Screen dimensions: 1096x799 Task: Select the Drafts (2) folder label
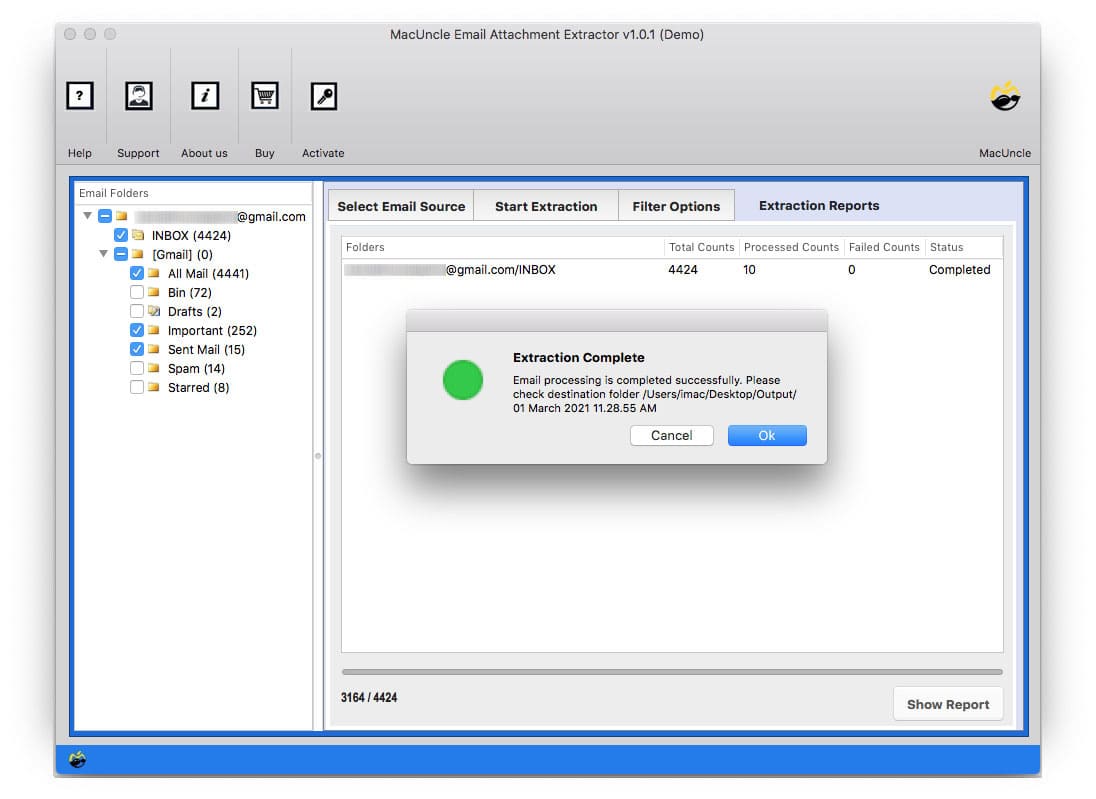pyautogui.click(x=195, y=312)
